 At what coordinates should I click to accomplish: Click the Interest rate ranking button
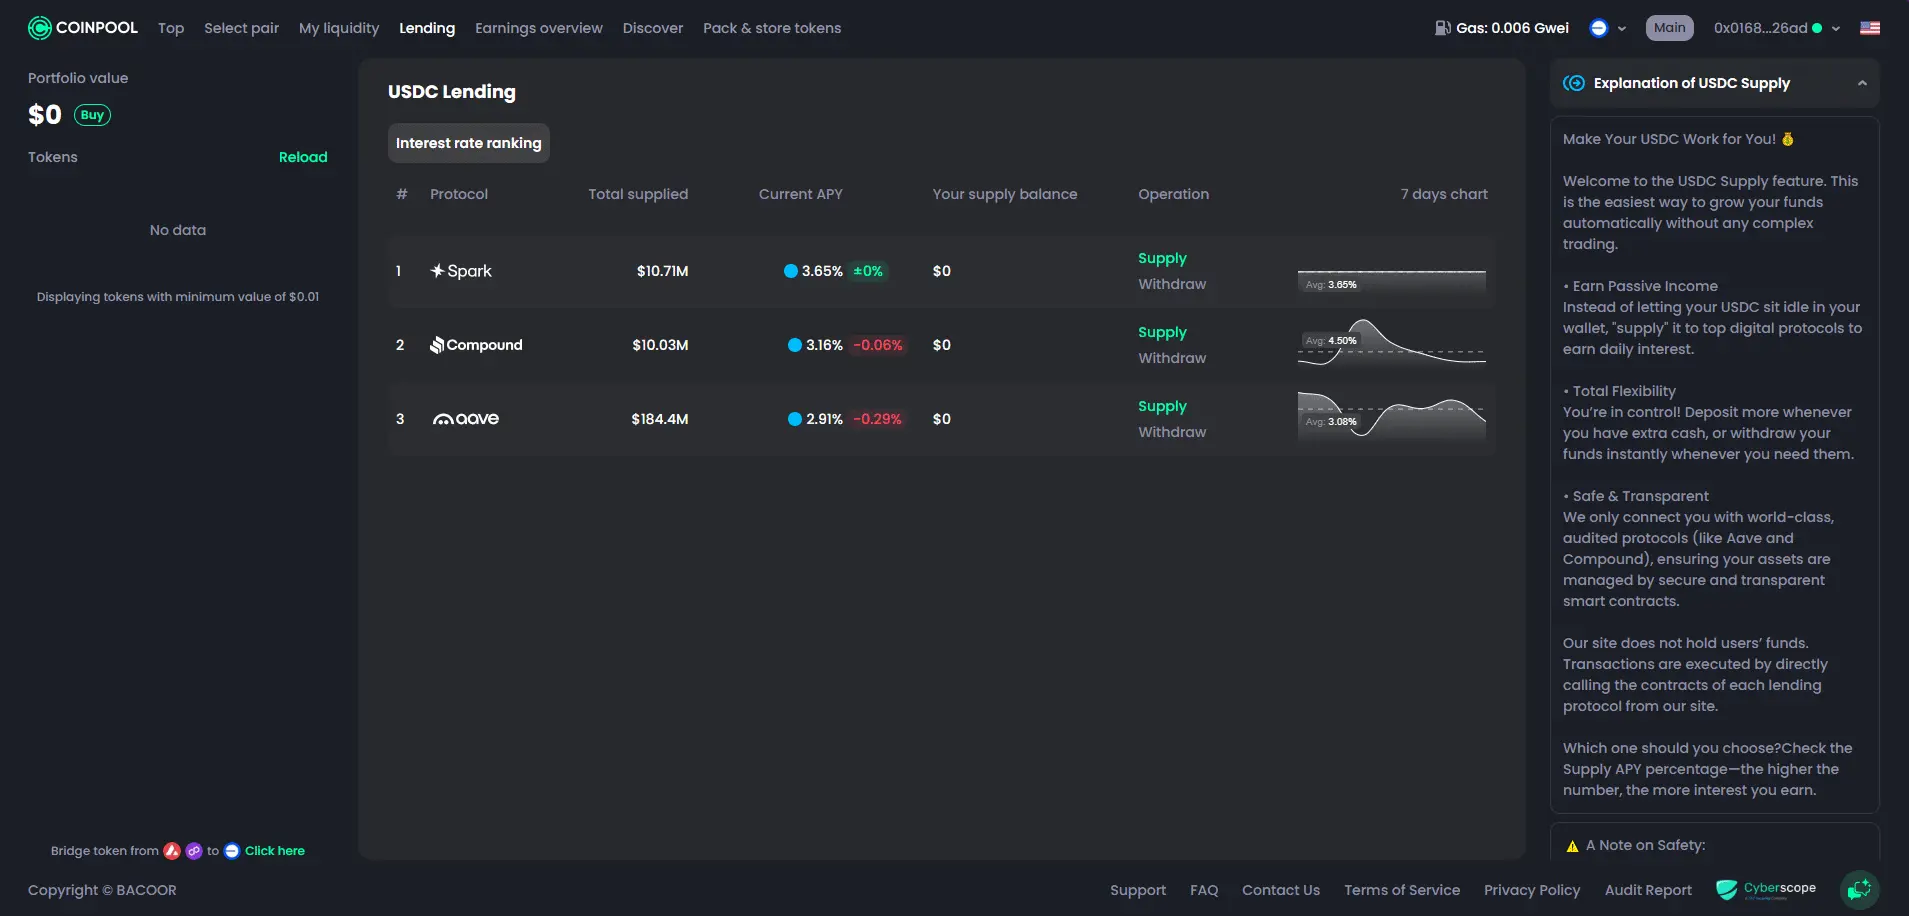(x=469, y=143)
